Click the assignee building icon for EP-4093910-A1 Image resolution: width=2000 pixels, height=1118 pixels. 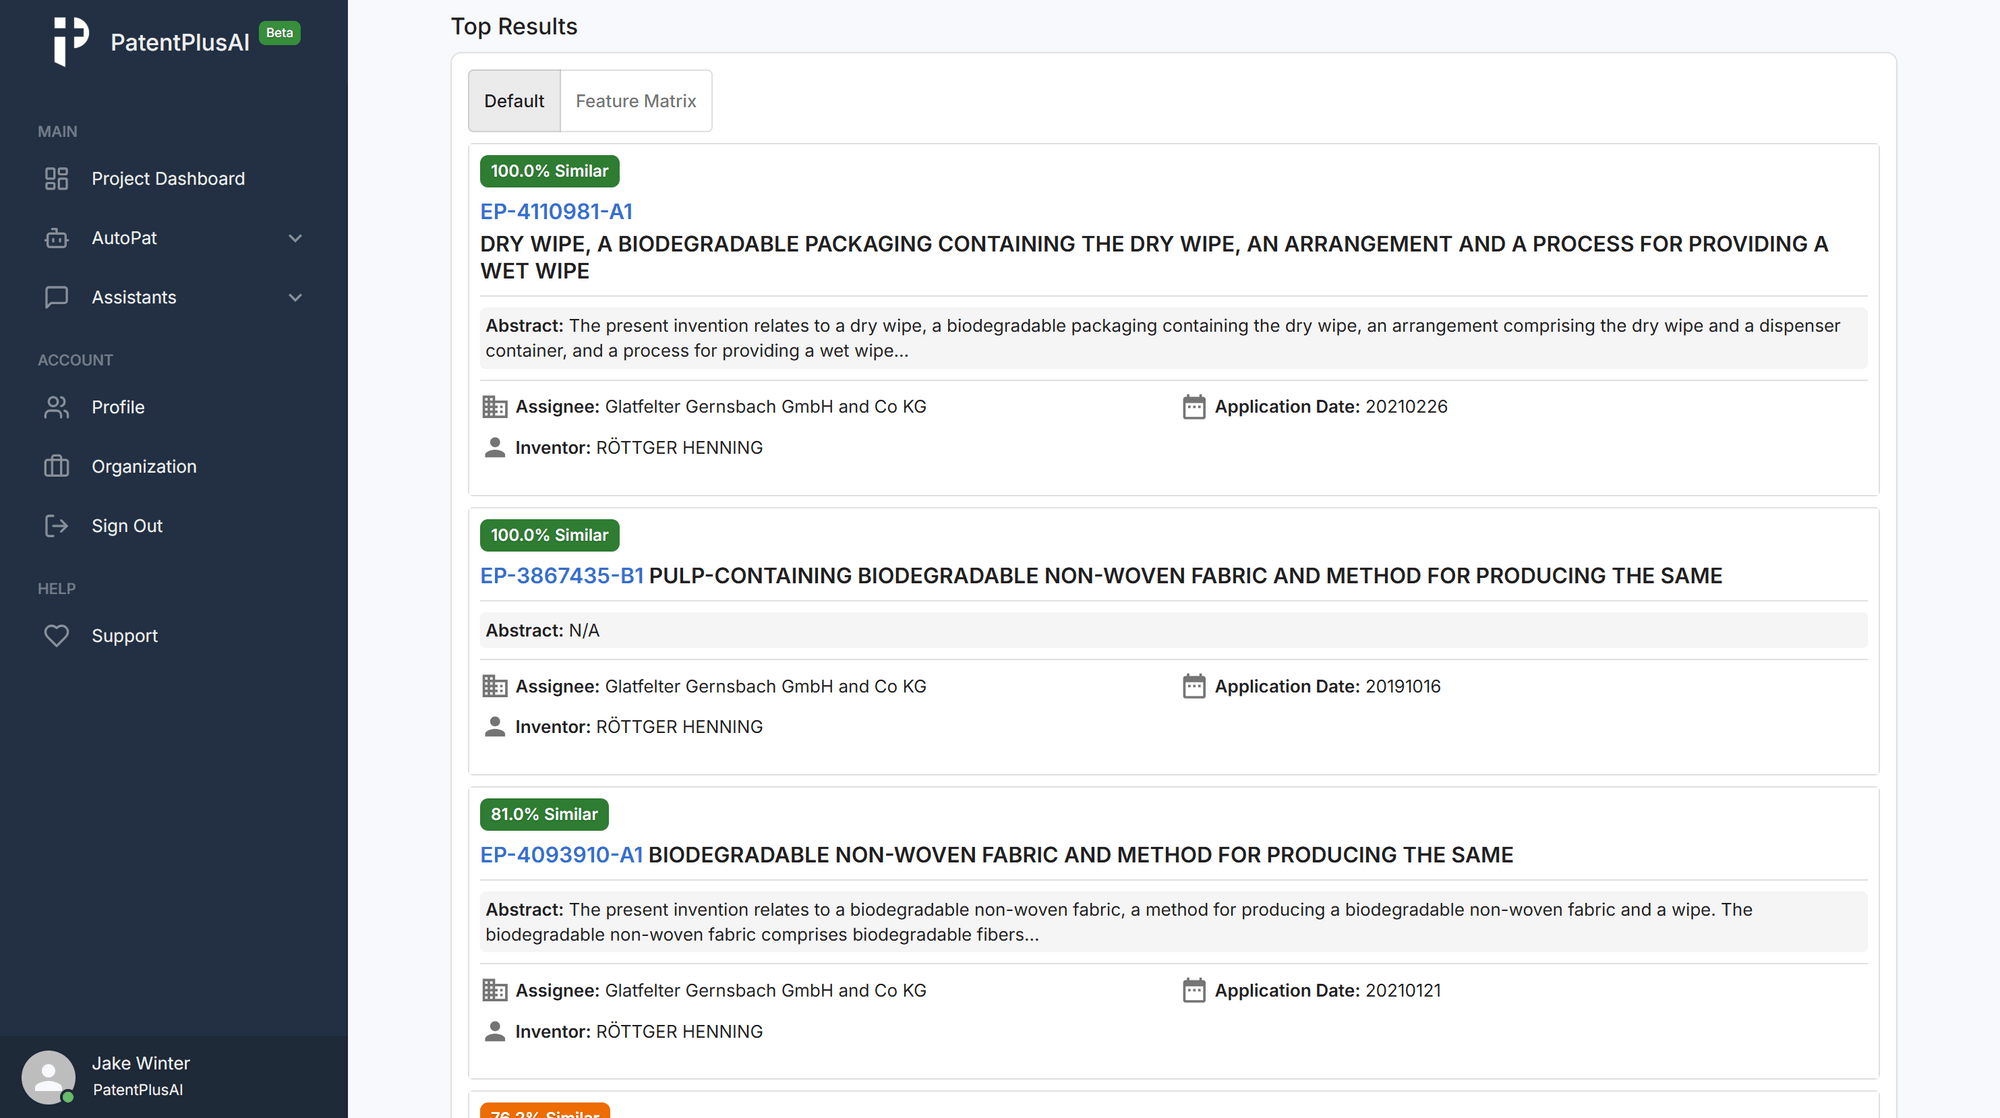495,990
